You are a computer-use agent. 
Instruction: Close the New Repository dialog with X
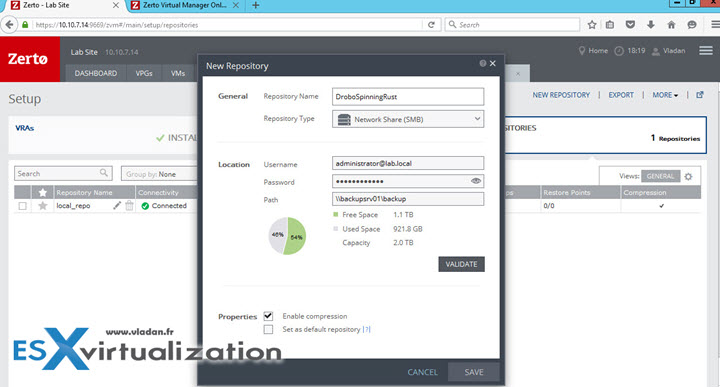pos(493,63)
